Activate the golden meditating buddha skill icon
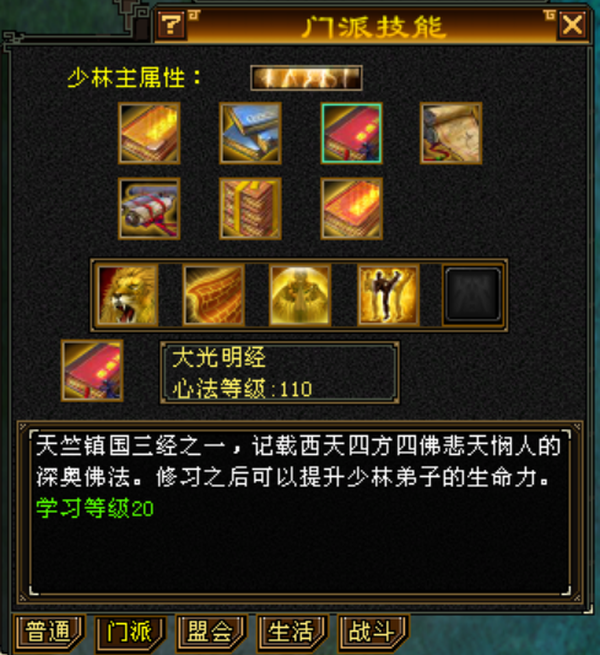Image resolution: width=600 pixels, height=655 pixels. pos(300,295)
